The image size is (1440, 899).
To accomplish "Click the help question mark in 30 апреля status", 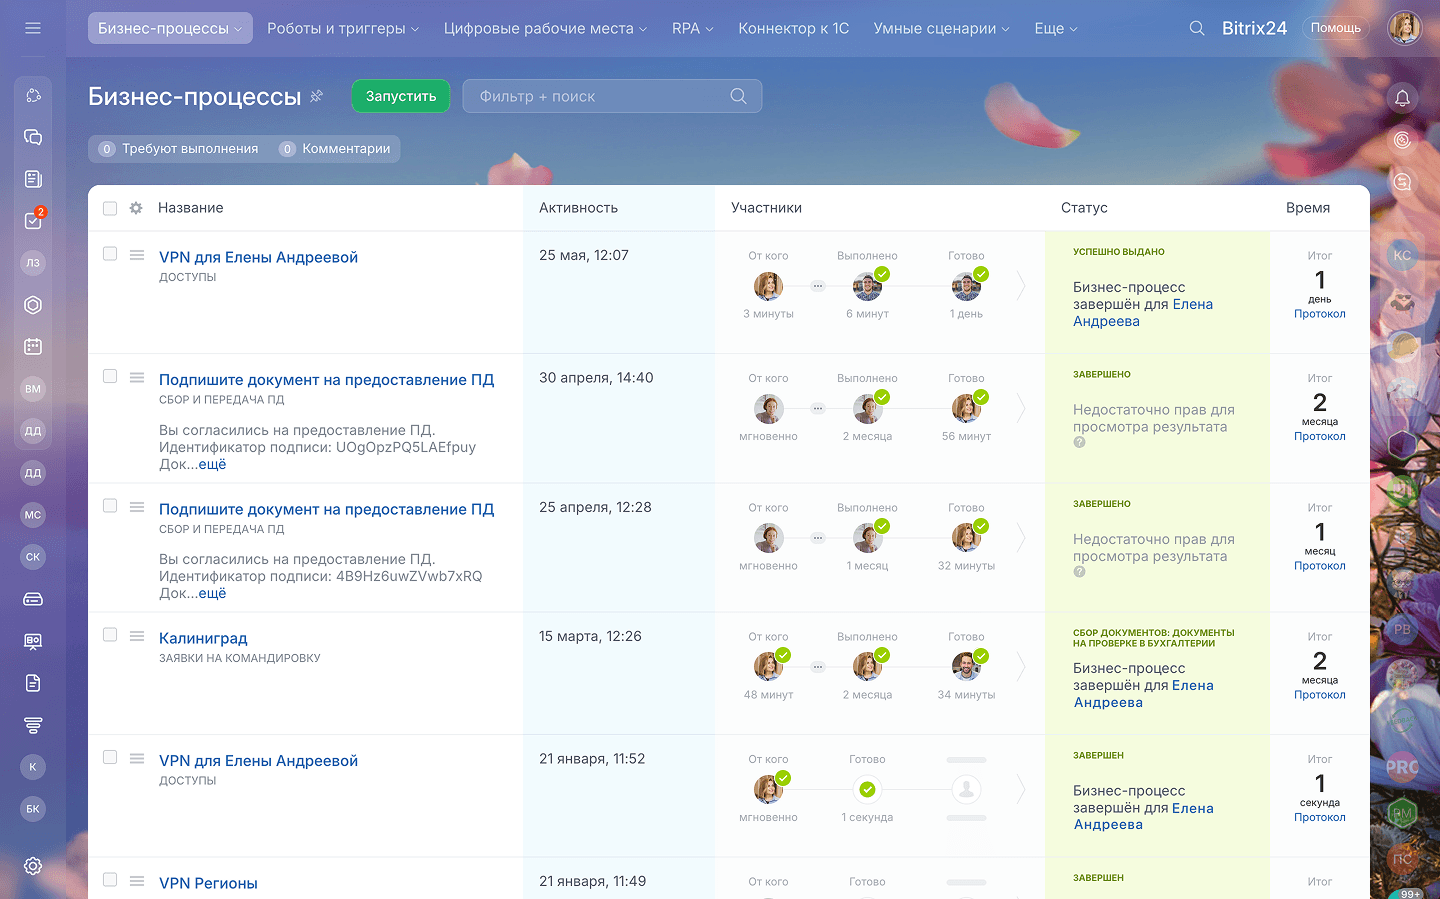I will [x=1079, y=442].
